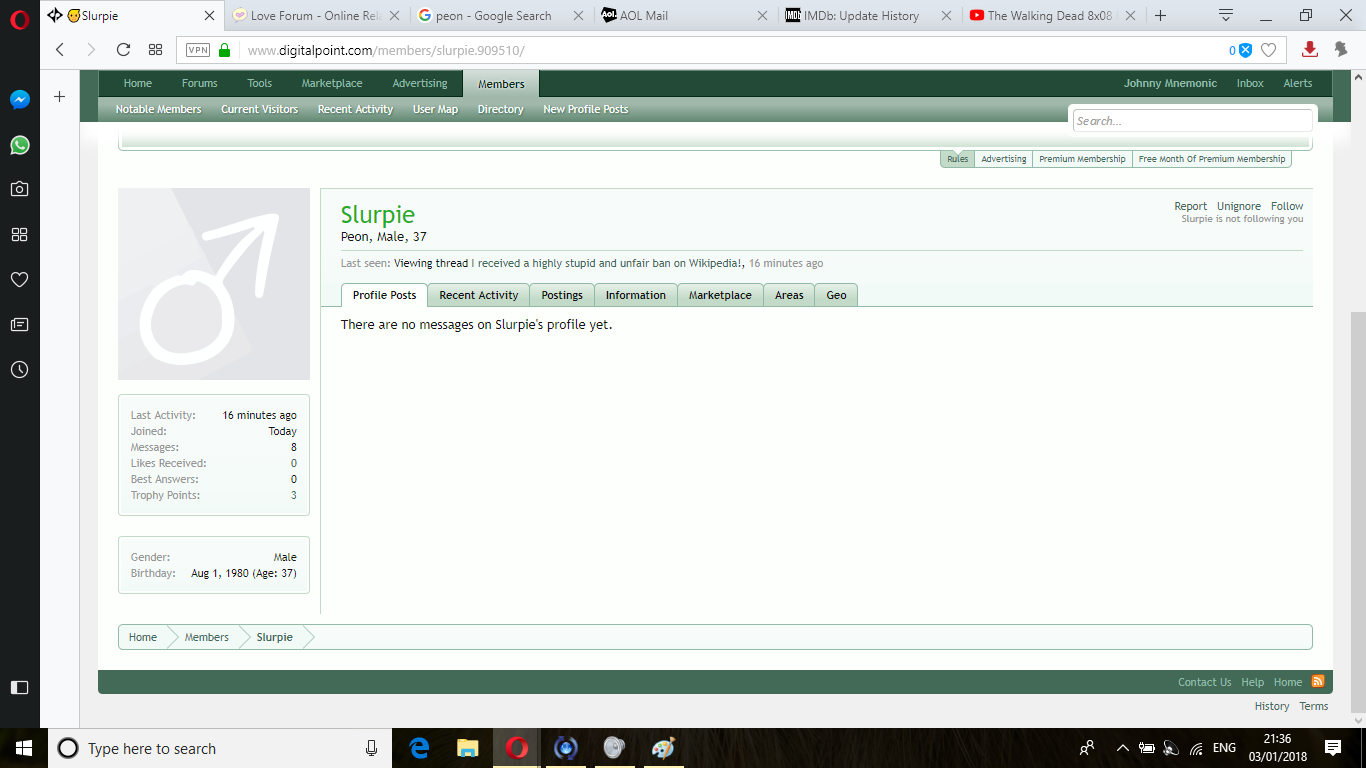Select the Areas profile tab

(789, 295)
